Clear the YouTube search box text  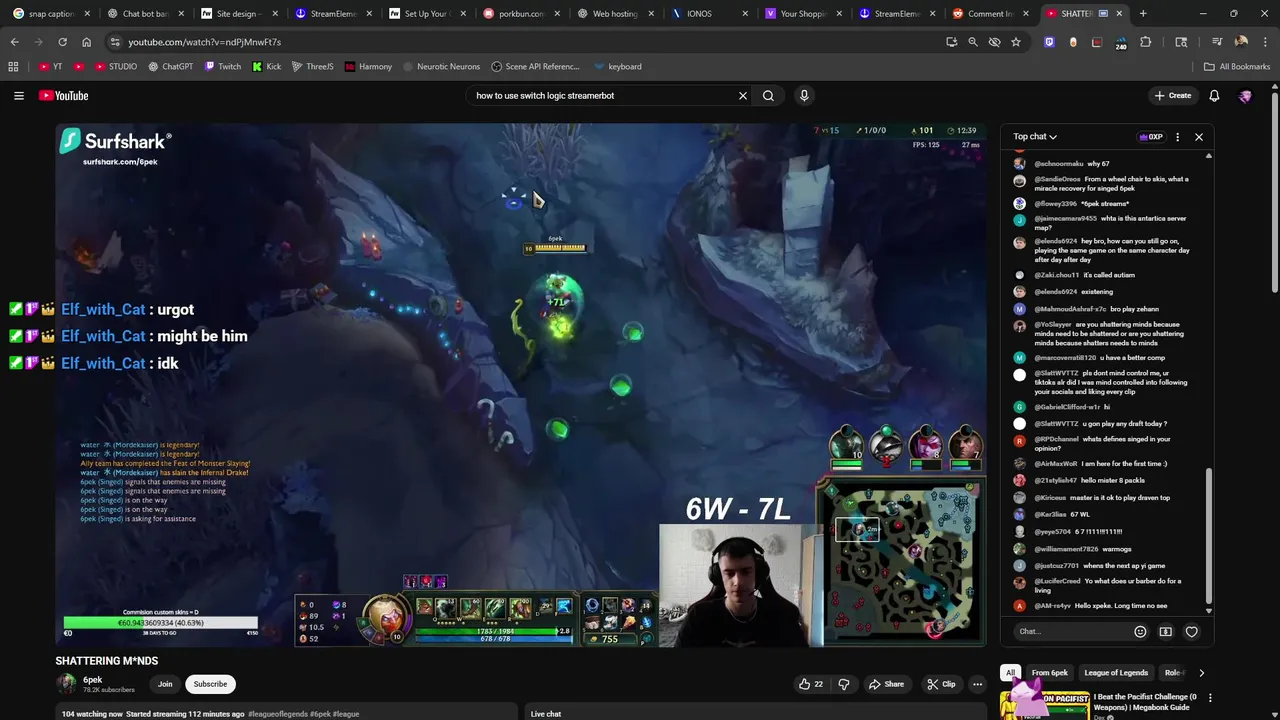point(742,95)
